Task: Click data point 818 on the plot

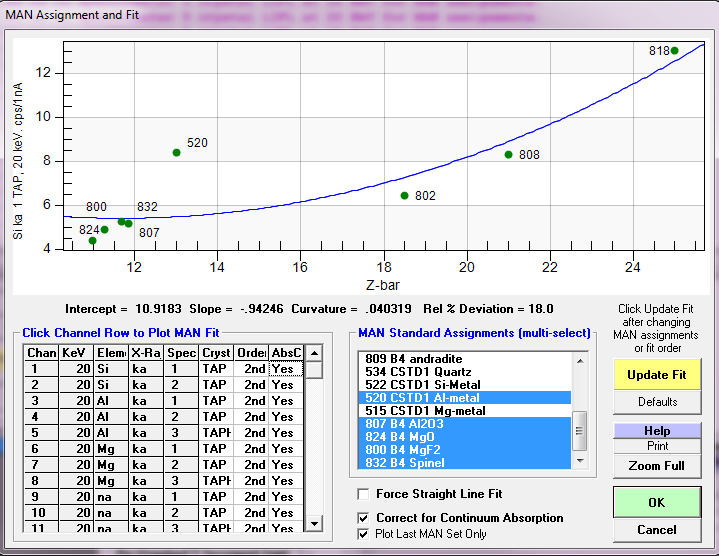Action: (x=674, y=51)
